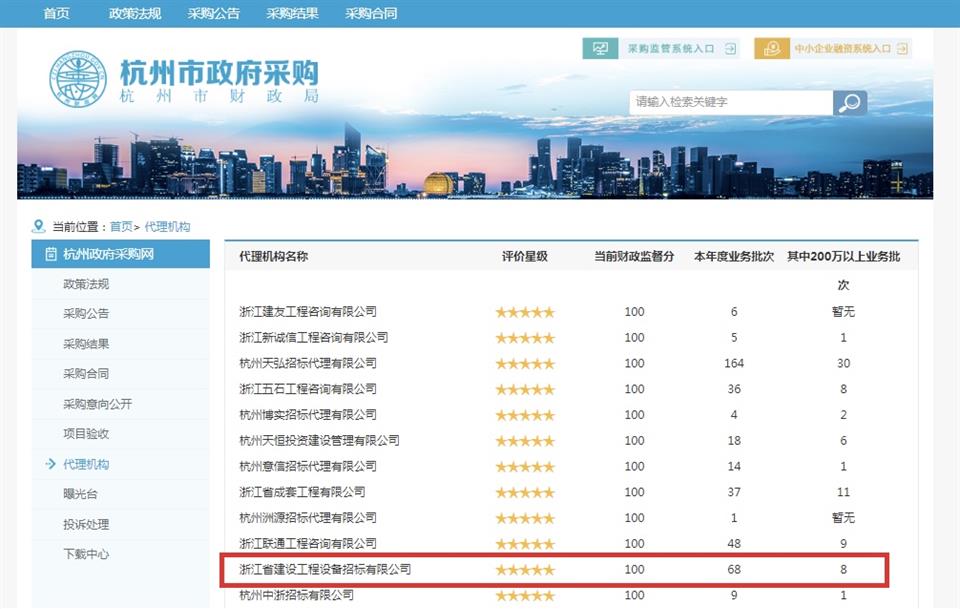Select 采购意向公开 in the left sidebar

click(97, 404)
